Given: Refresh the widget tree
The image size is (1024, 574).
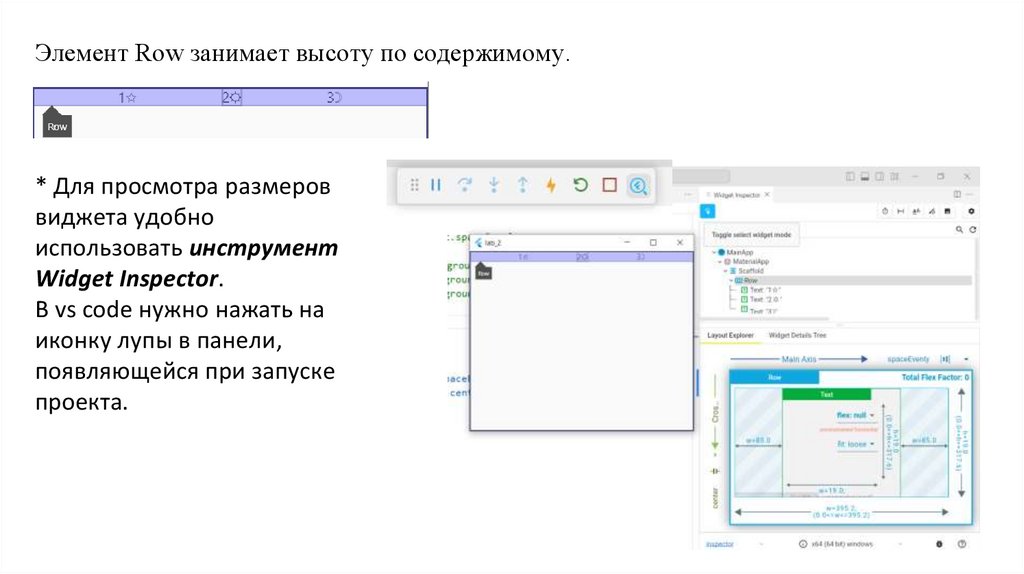Looking at the screenshot, I should [x=972, y=230].
